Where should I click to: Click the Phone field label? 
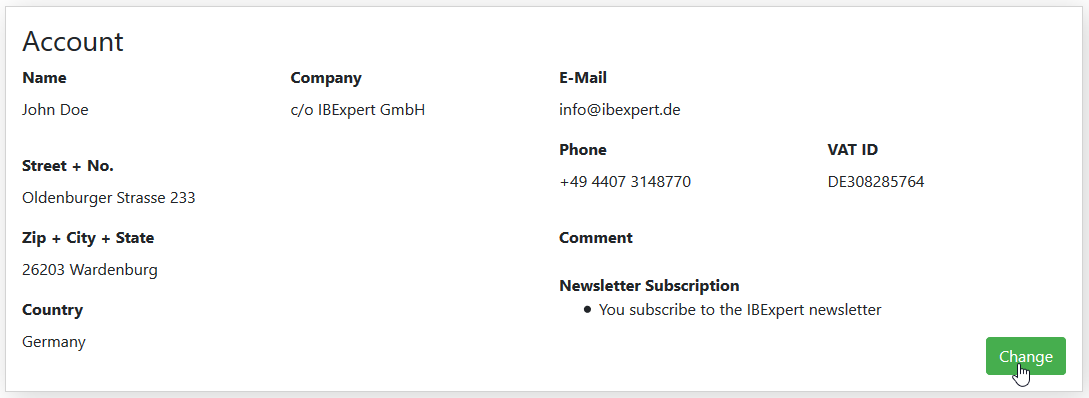coord(583,149)
